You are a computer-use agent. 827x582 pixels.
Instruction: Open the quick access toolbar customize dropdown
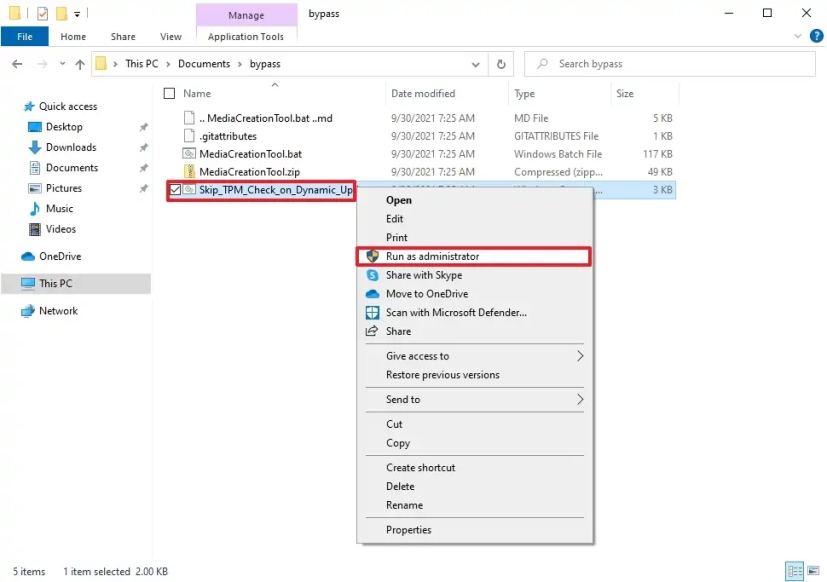tap(77, 14)
